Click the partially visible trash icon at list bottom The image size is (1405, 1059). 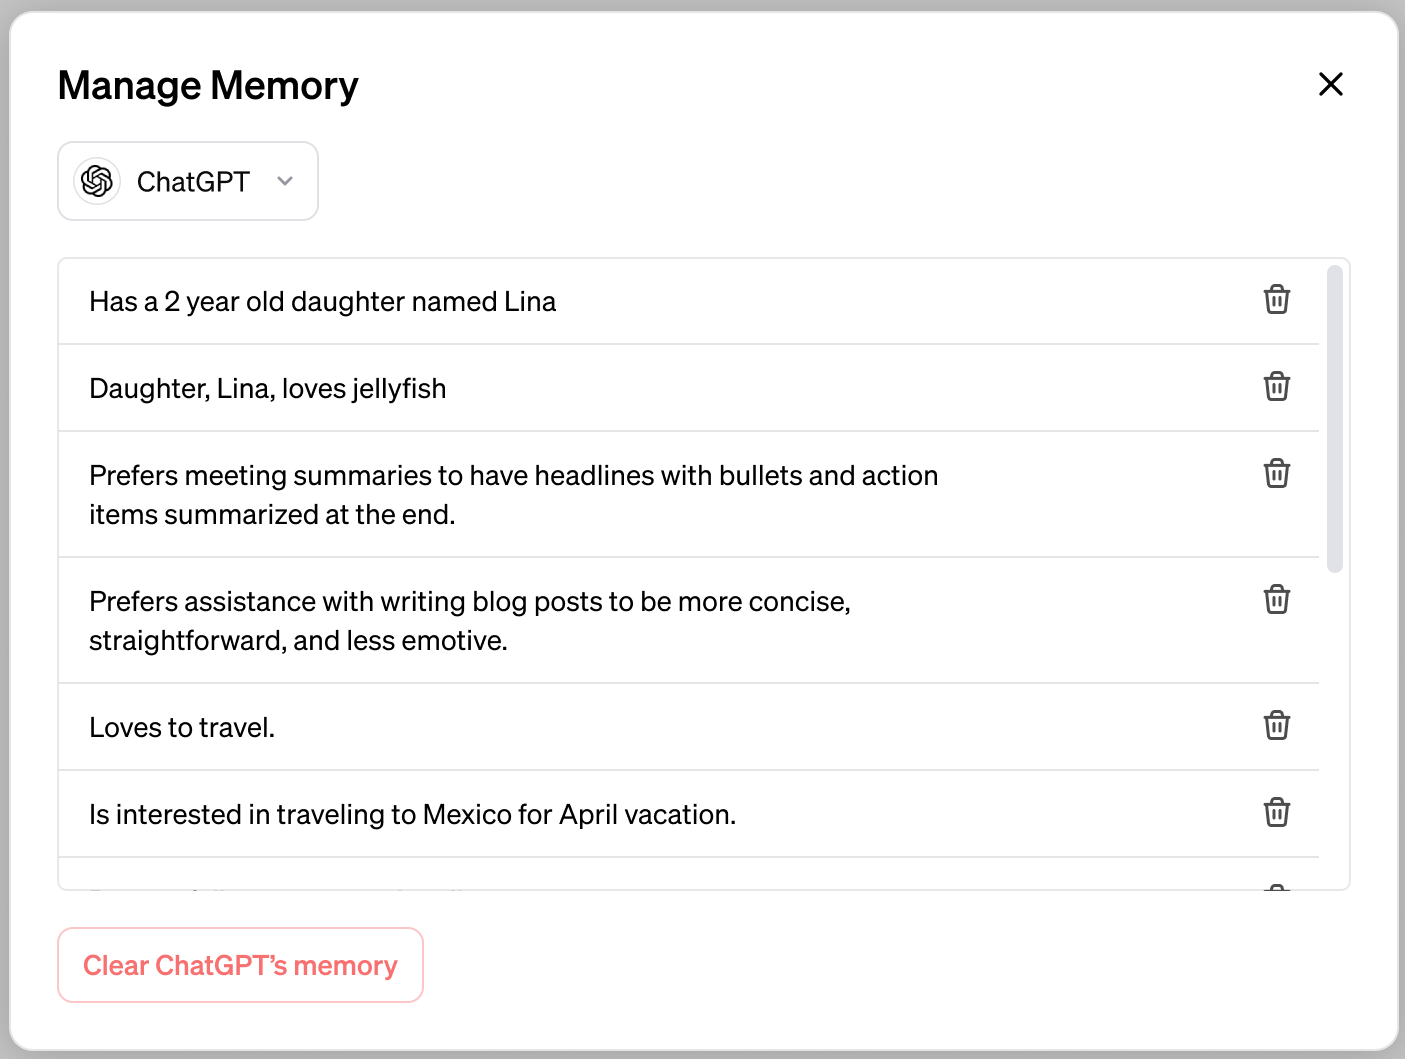coord(1277,886)
